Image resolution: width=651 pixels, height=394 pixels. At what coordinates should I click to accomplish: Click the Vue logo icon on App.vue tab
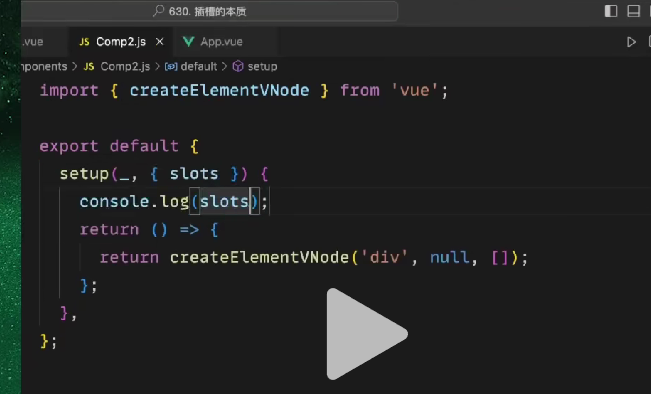coord(188,42)
